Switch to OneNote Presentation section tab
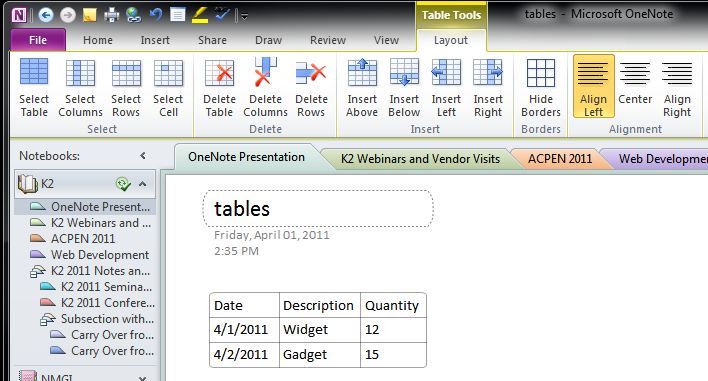The height and width of the screenshot is (381, 708). (247, 157)
